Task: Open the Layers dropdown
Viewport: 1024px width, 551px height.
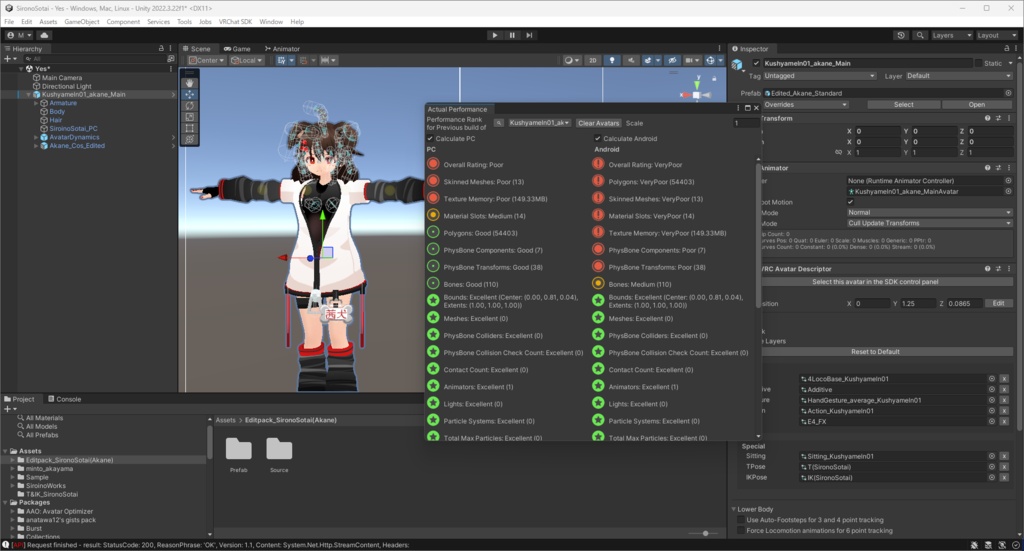Action: (x=952, y=35)
